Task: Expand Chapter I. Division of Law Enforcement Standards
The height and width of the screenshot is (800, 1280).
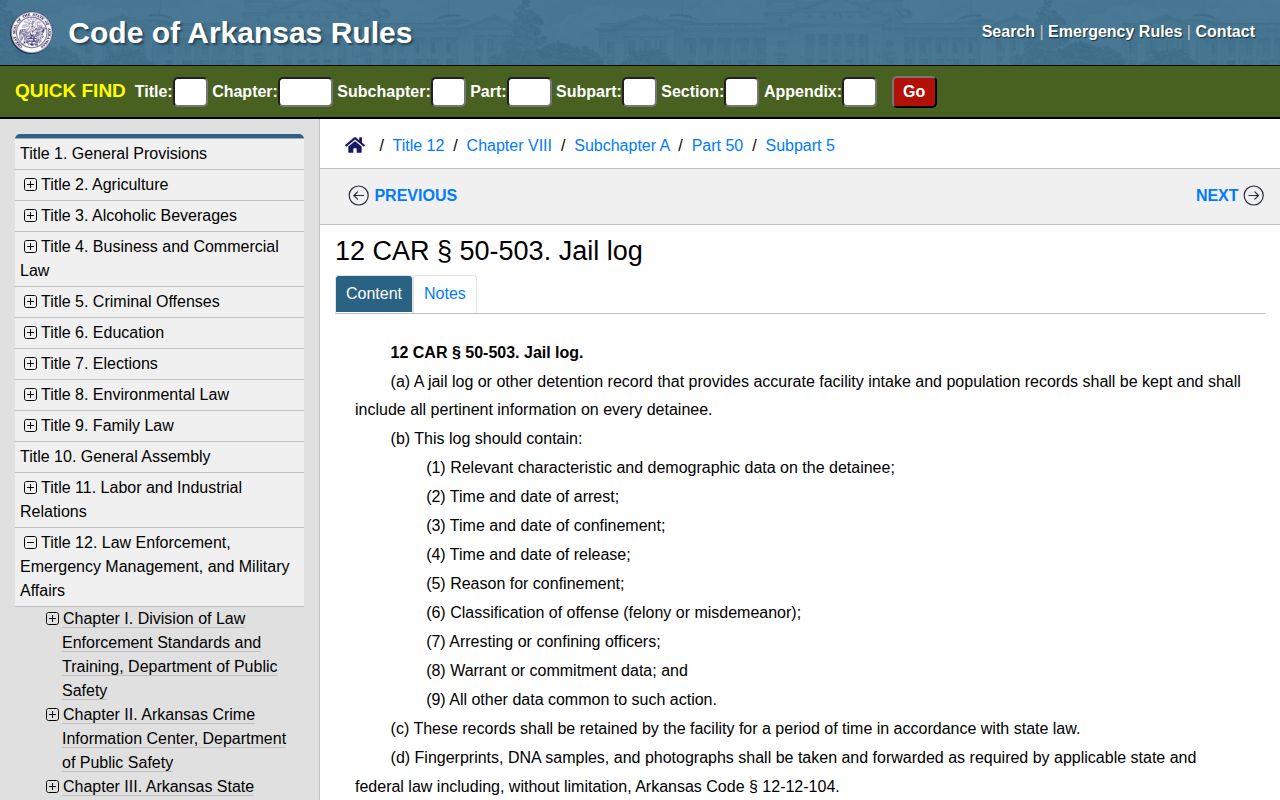Action: (52, 618)
